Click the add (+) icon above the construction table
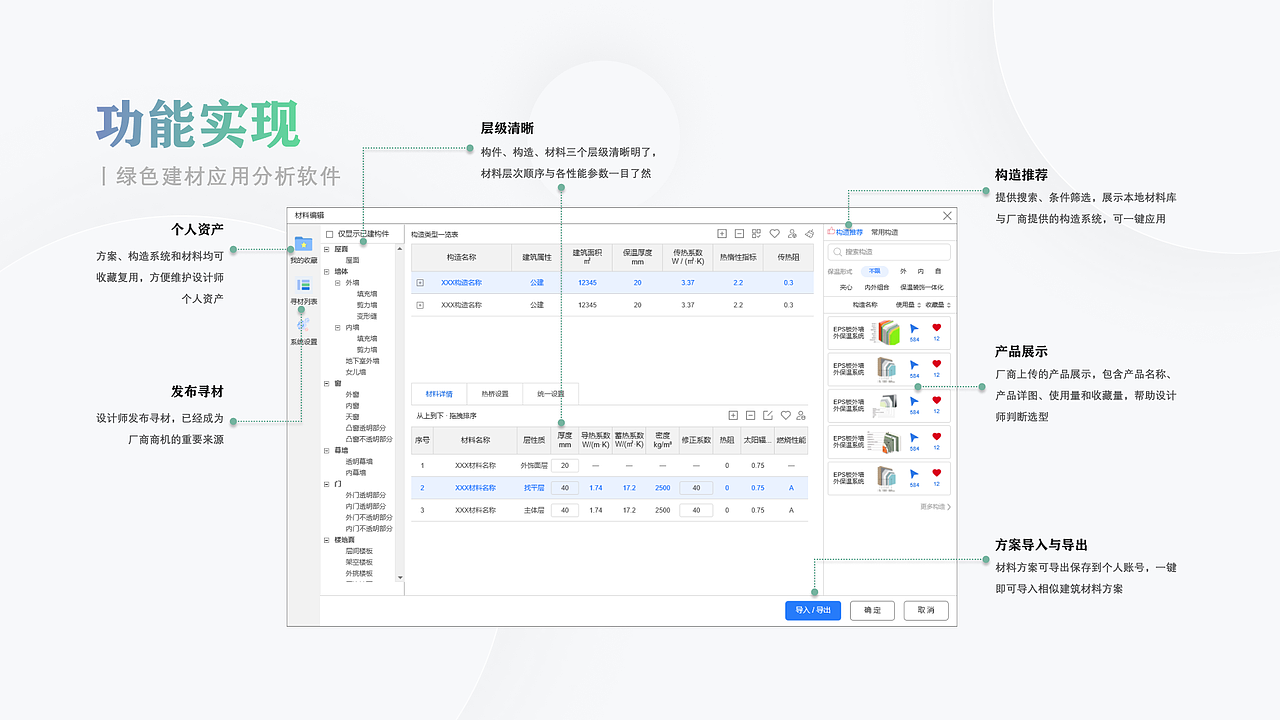The height and width of the screenshot is (720, 1280). click(722, 233)
